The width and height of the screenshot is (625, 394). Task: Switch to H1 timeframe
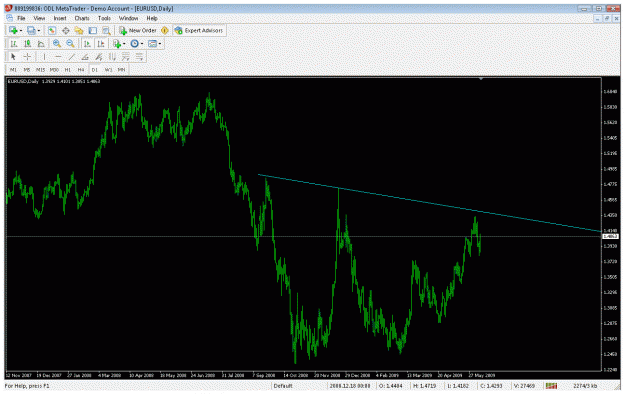[67, 70]
